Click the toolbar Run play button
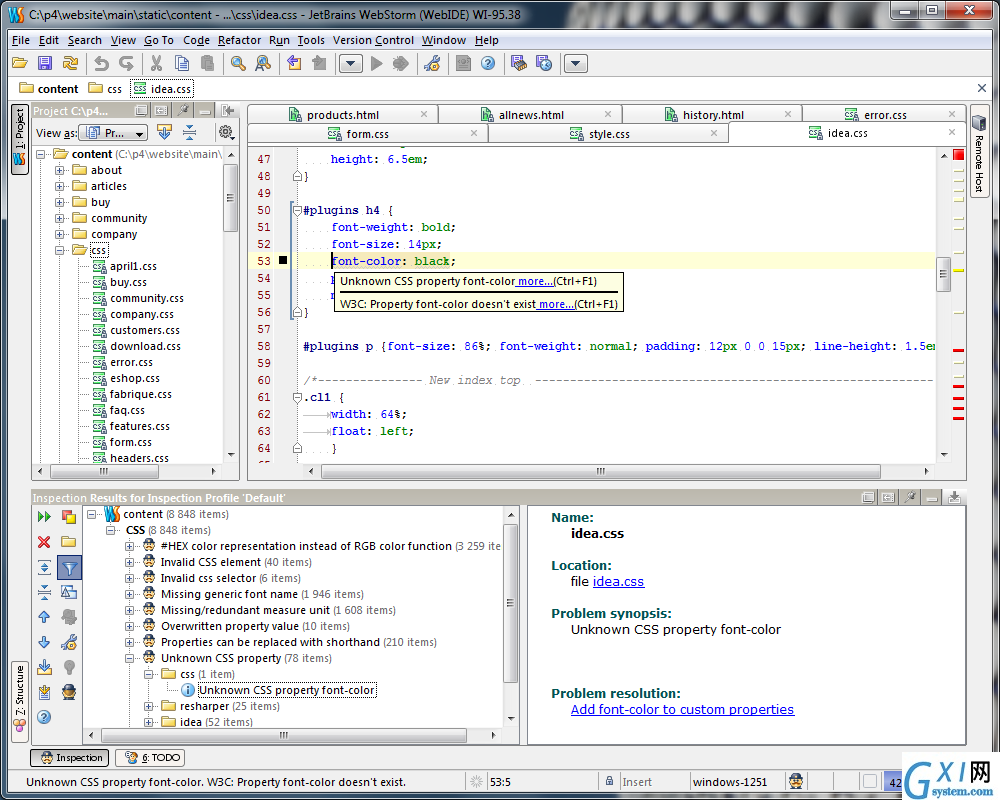The image size is (1000, 800). click(x=377, y=63)
